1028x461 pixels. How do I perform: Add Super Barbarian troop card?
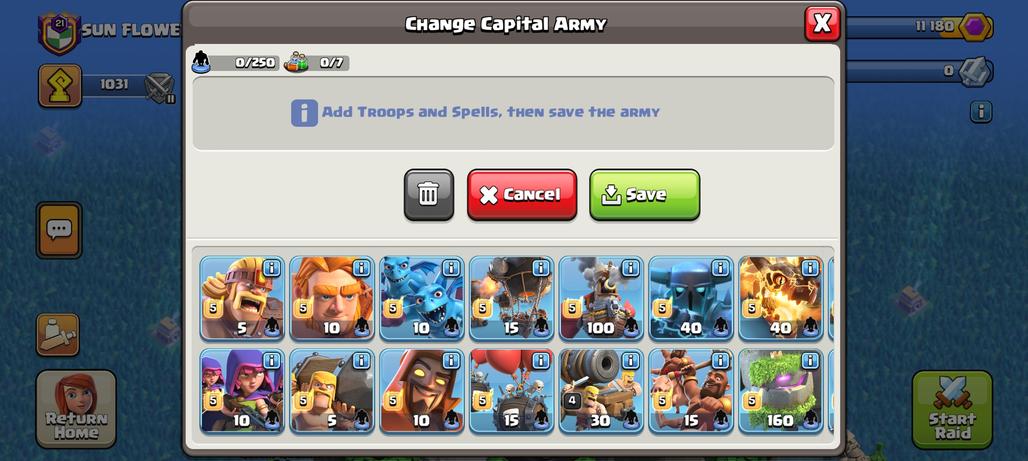(x=242, y=298)
